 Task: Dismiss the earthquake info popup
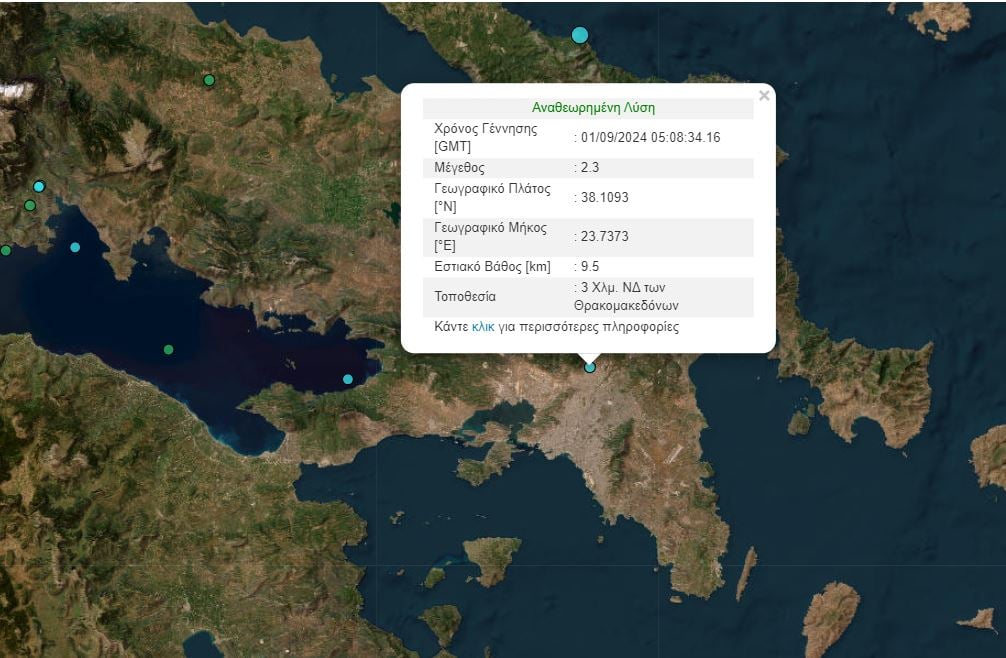[x=764, y=95]
